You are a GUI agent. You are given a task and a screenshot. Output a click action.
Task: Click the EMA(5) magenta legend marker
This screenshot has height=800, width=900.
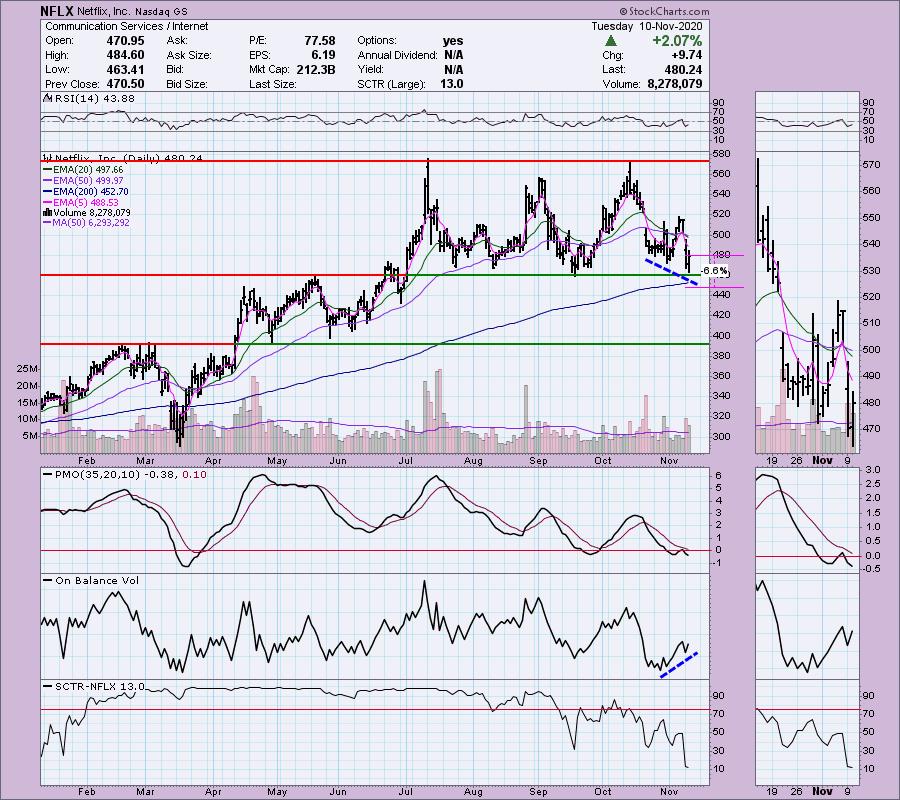(x=47, y=203)
